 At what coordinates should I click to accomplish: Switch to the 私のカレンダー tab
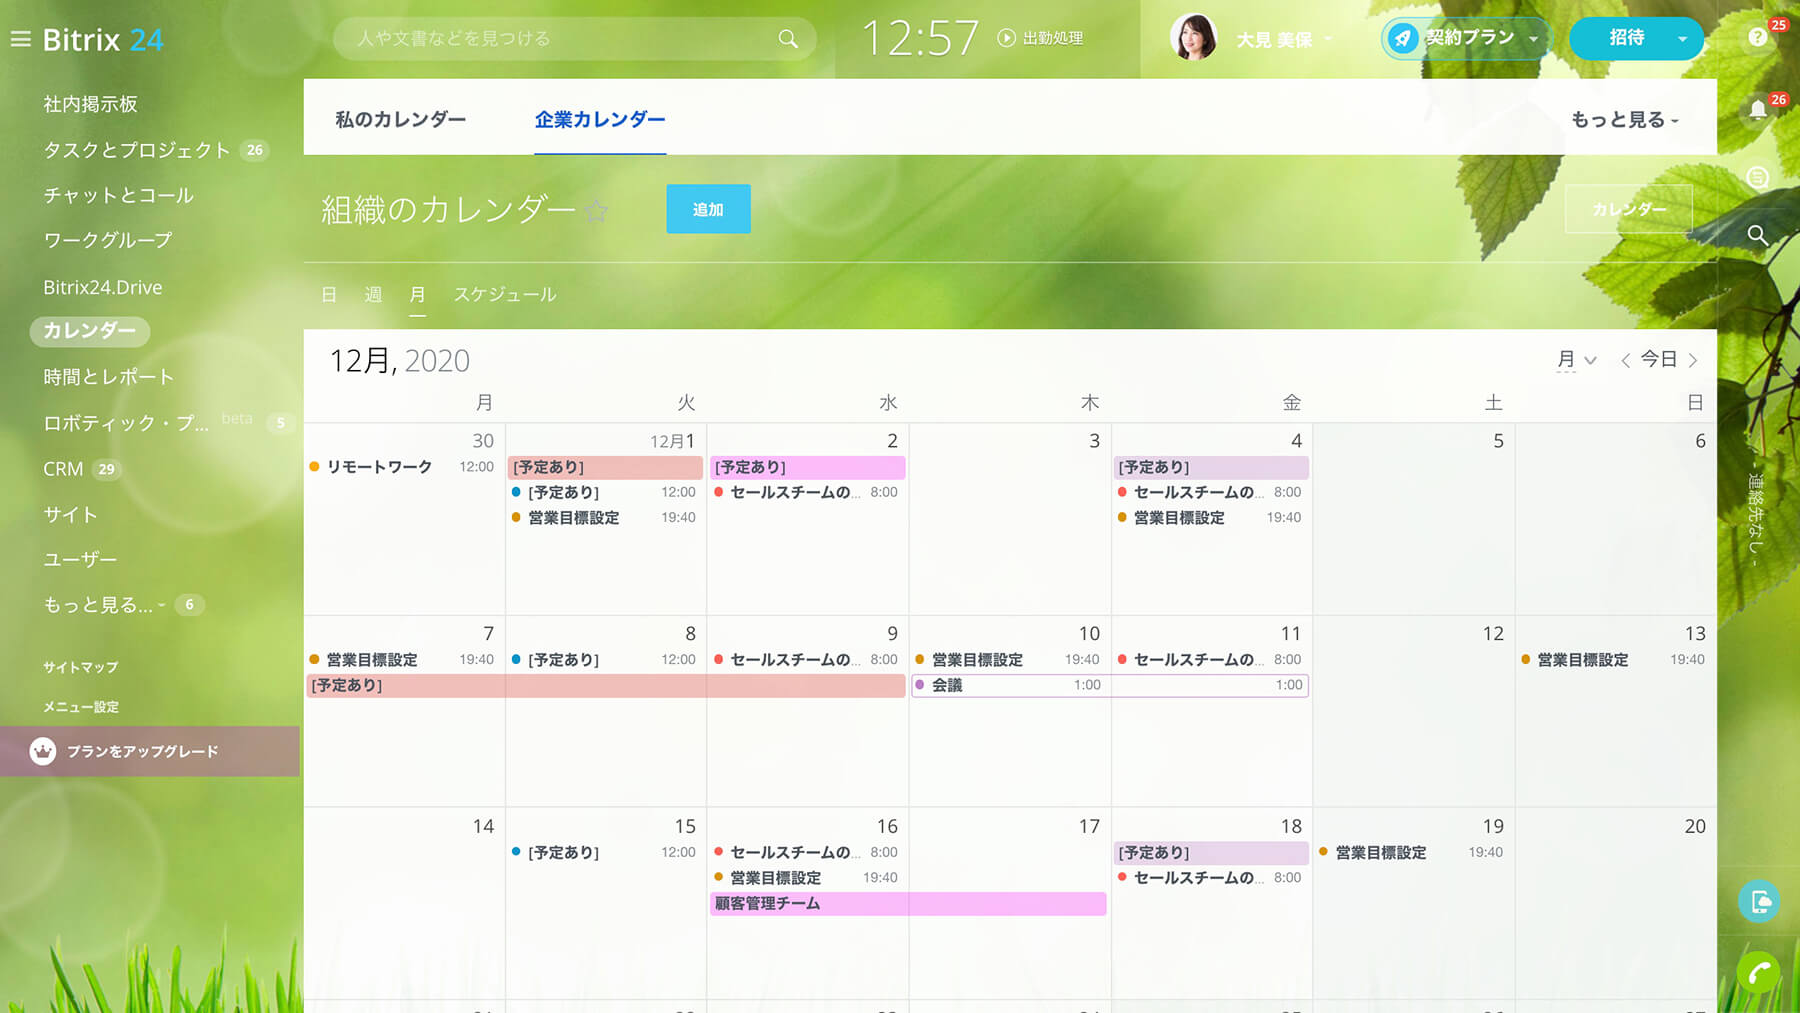pos(400,119)
